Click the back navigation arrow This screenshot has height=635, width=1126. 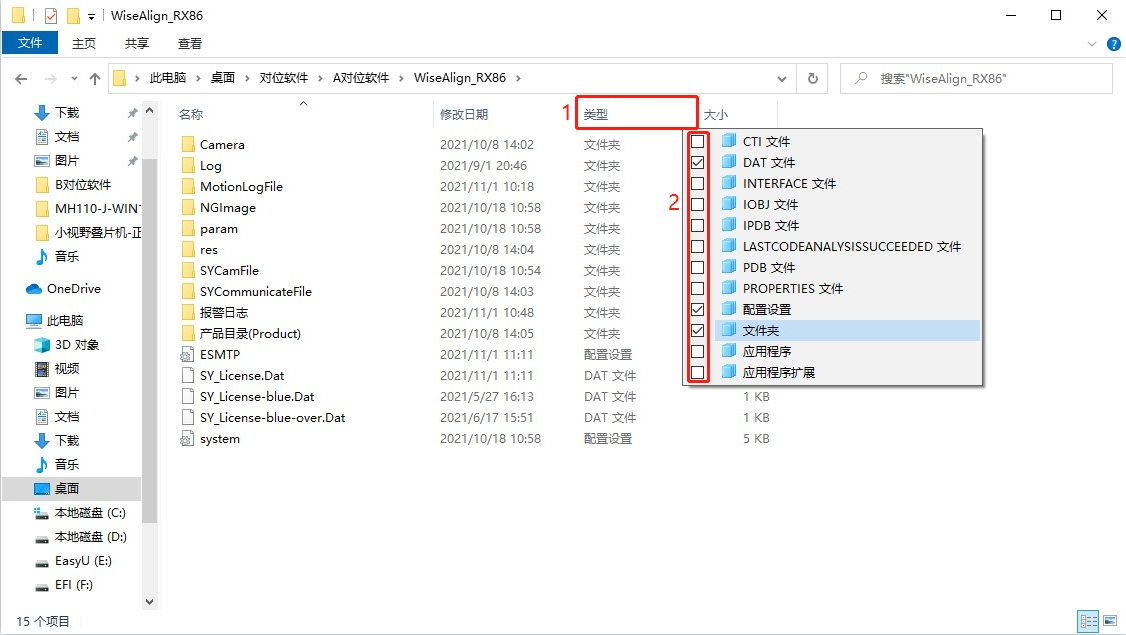(22, 78)
